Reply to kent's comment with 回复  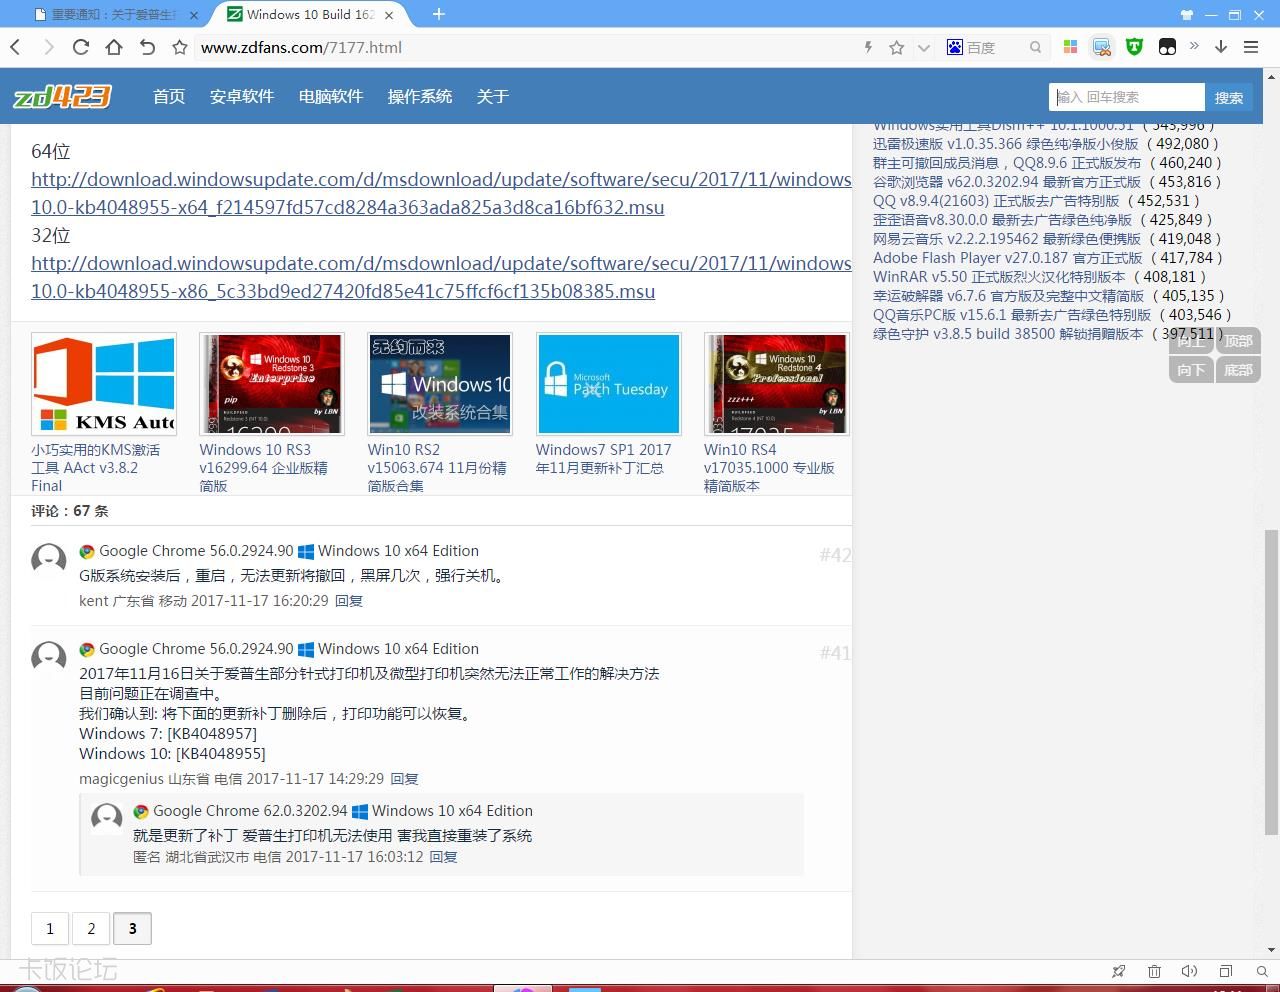click(349, 601)
